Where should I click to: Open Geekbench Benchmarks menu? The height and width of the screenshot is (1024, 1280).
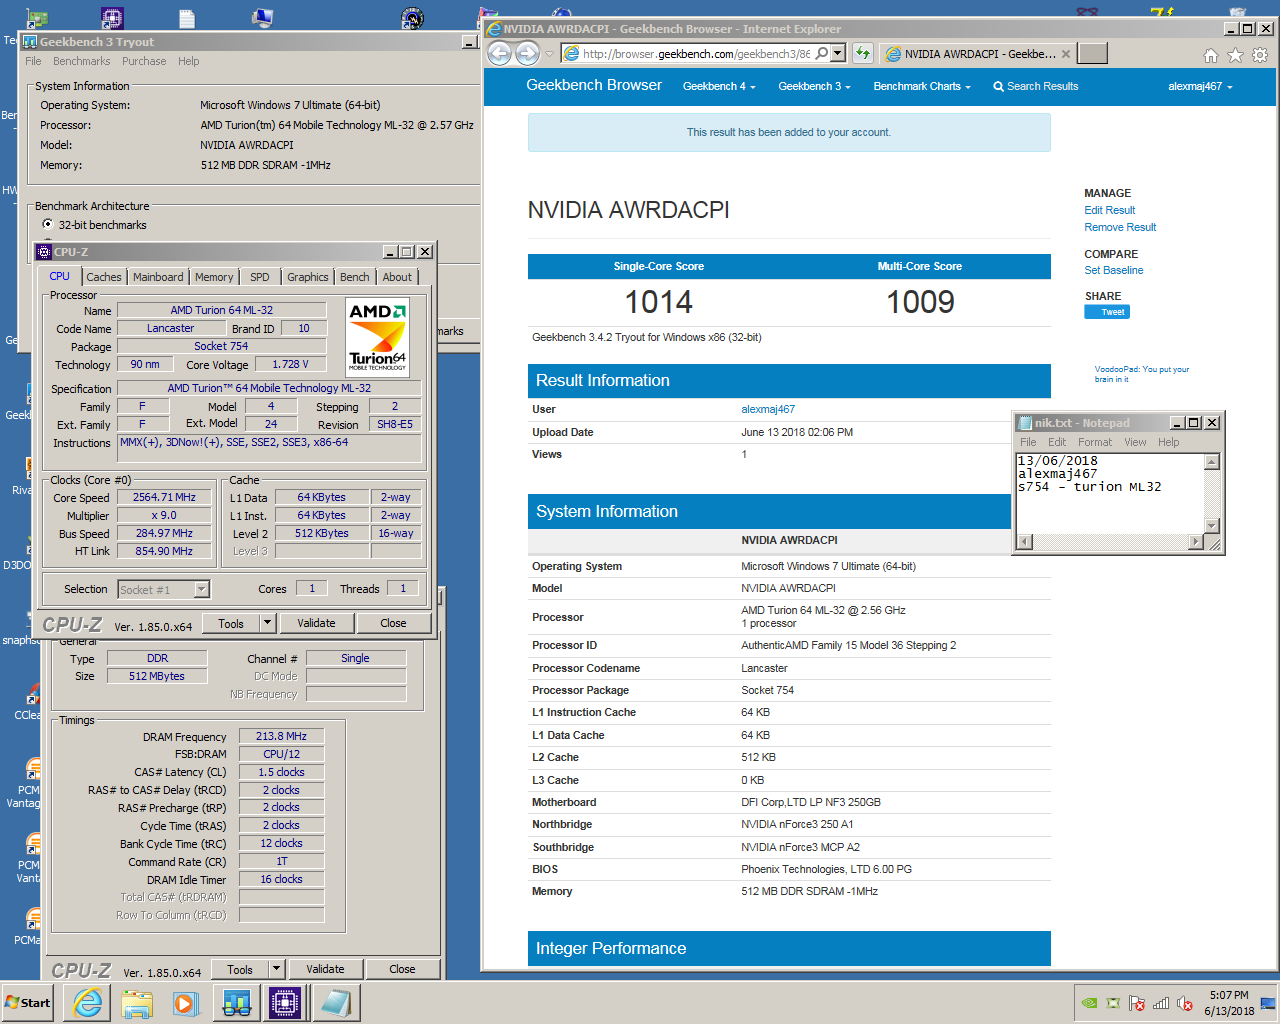coord(82,61)
